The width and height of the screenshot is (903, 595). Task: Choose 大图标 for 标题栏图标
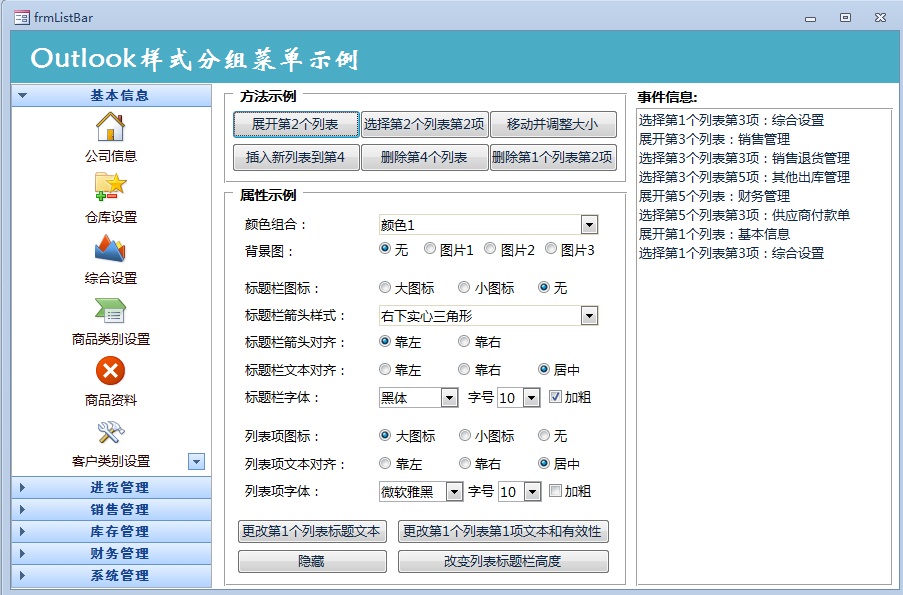coord(385,287)
